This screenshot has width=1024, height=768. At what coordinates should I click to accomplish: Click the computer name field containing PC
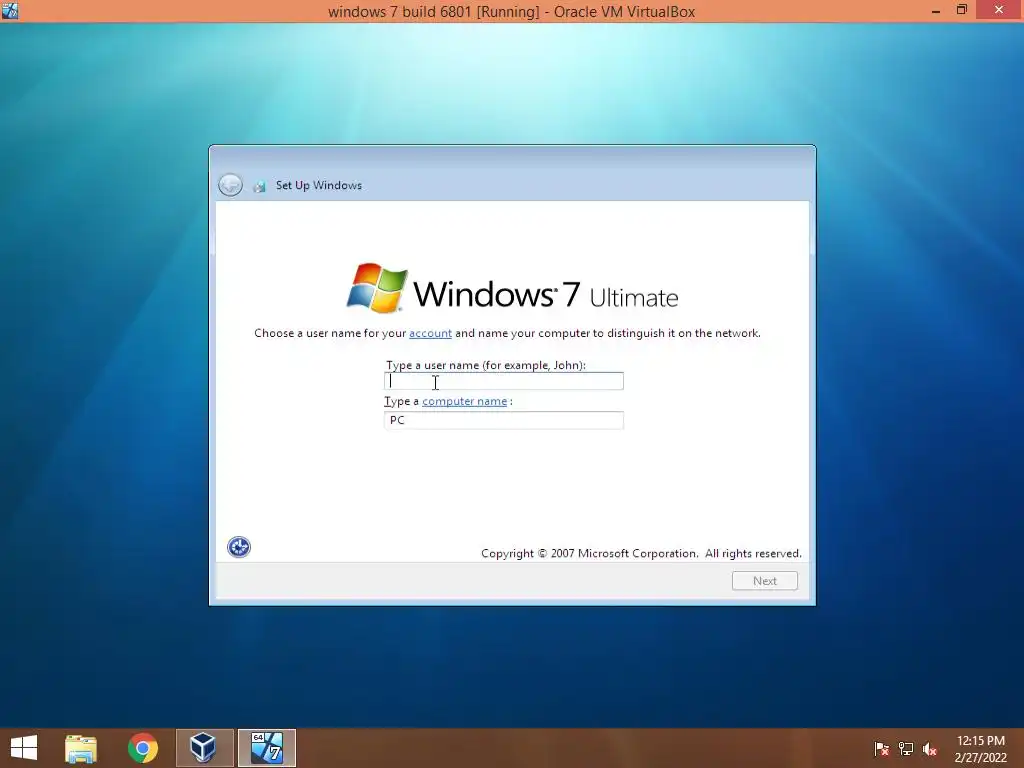point(504,420)
